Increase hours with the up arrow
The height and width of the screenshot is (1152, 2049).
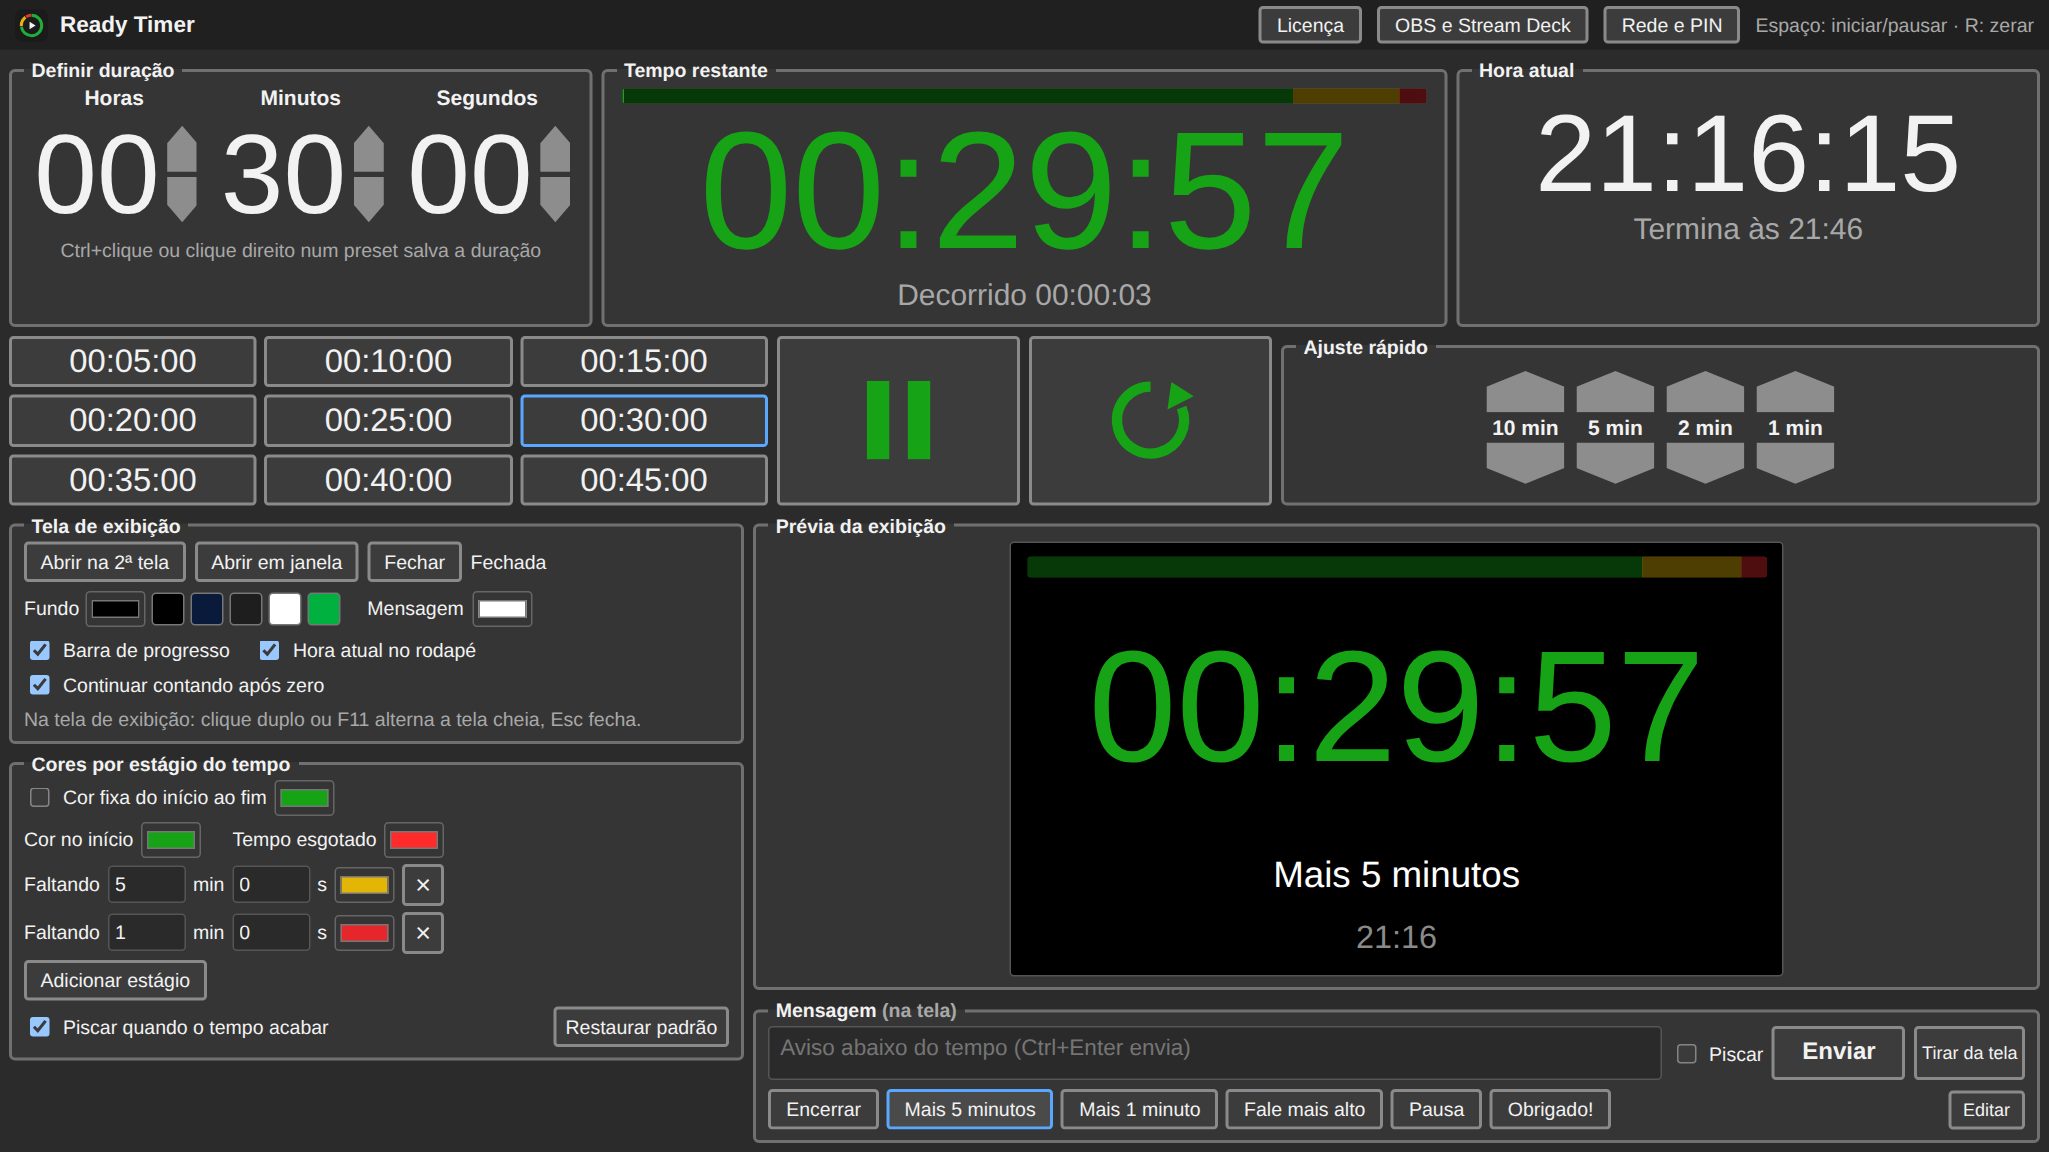click(181, 149)
